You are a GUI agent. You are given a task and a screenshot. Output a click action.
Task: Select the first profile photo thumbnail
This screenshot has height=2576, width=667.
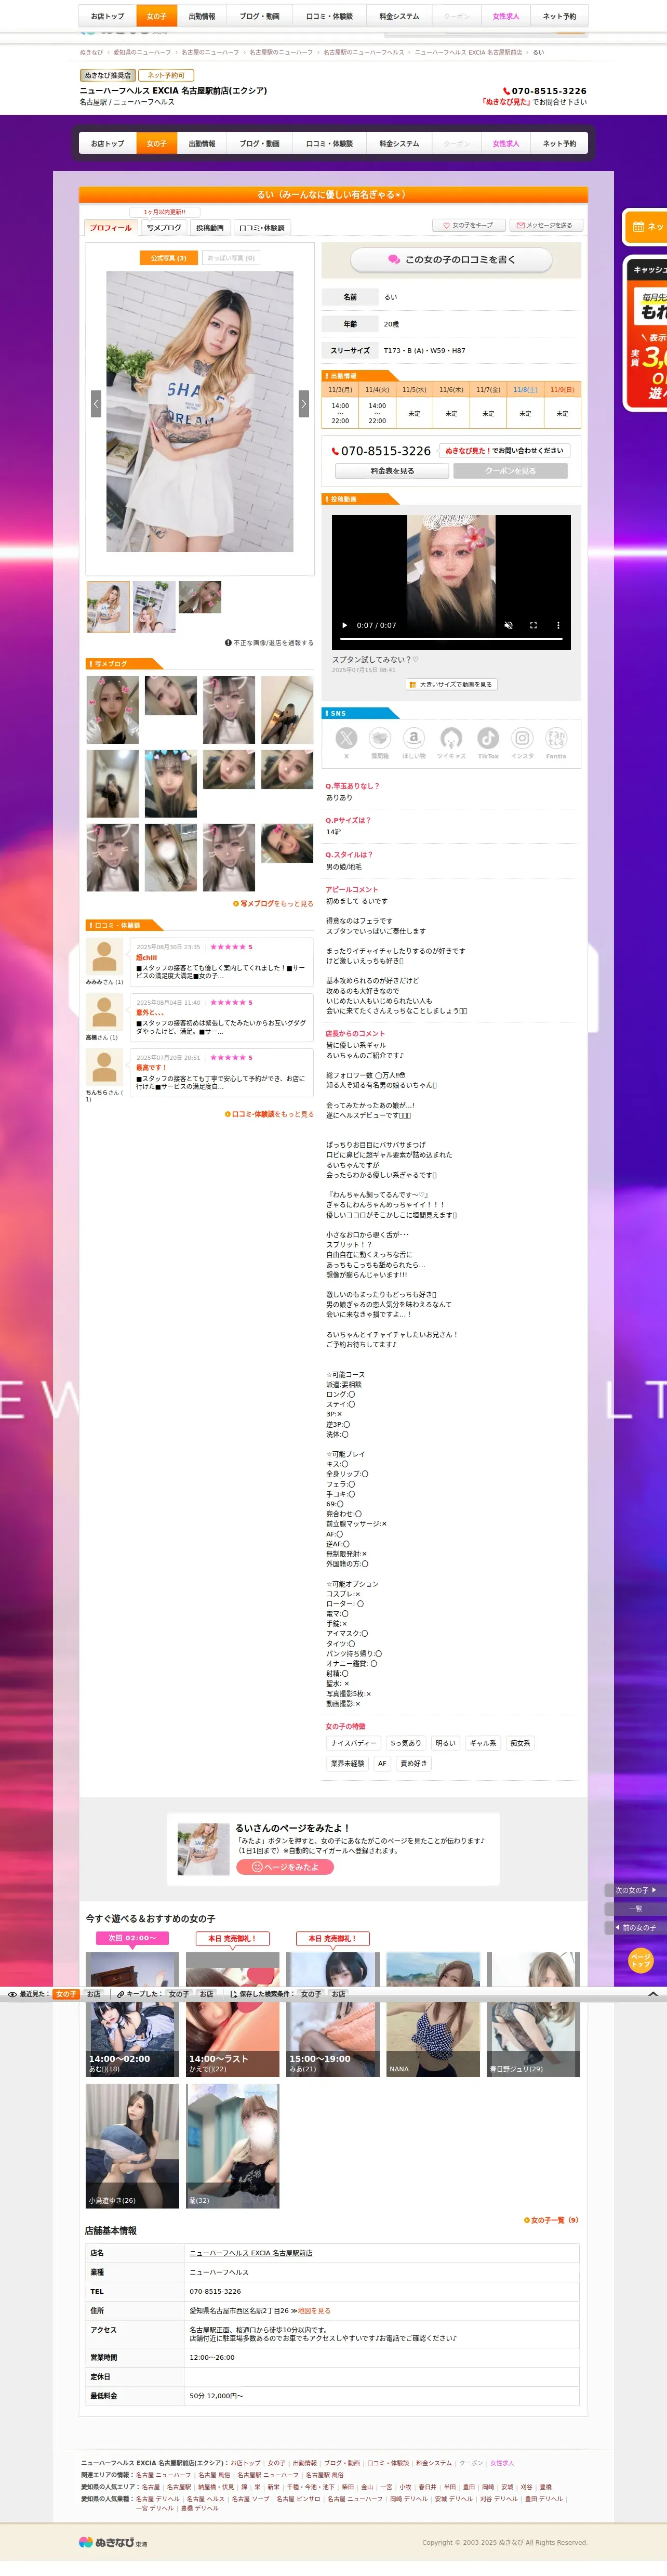click(x=108, y=607)
